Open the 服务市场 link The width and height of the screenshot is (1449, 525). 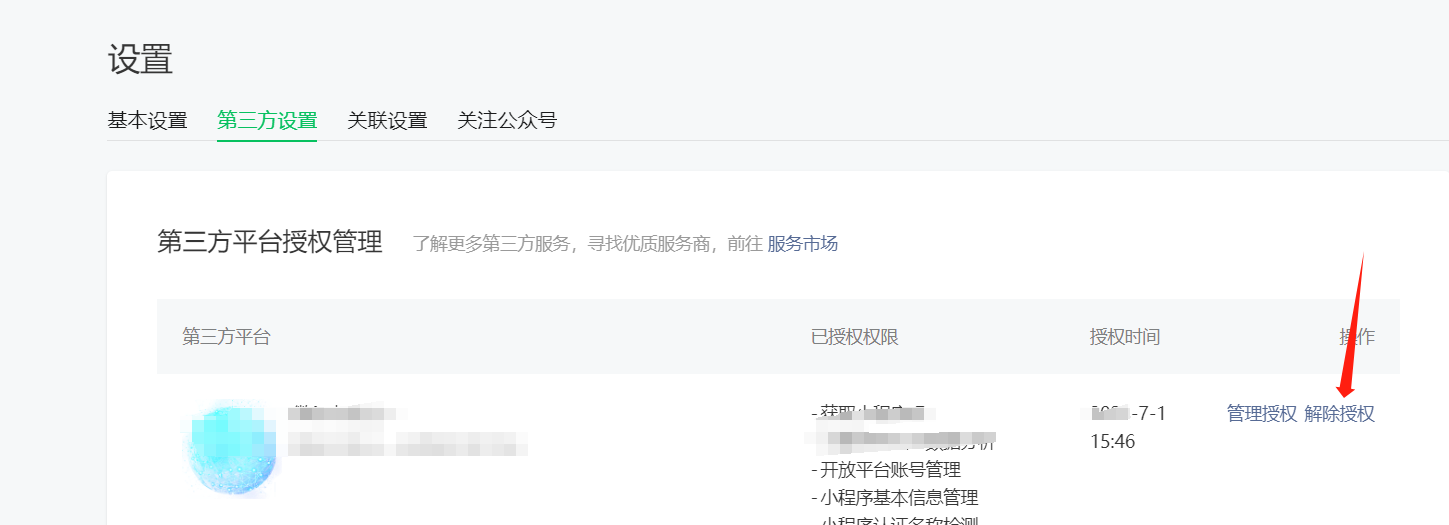802,243
